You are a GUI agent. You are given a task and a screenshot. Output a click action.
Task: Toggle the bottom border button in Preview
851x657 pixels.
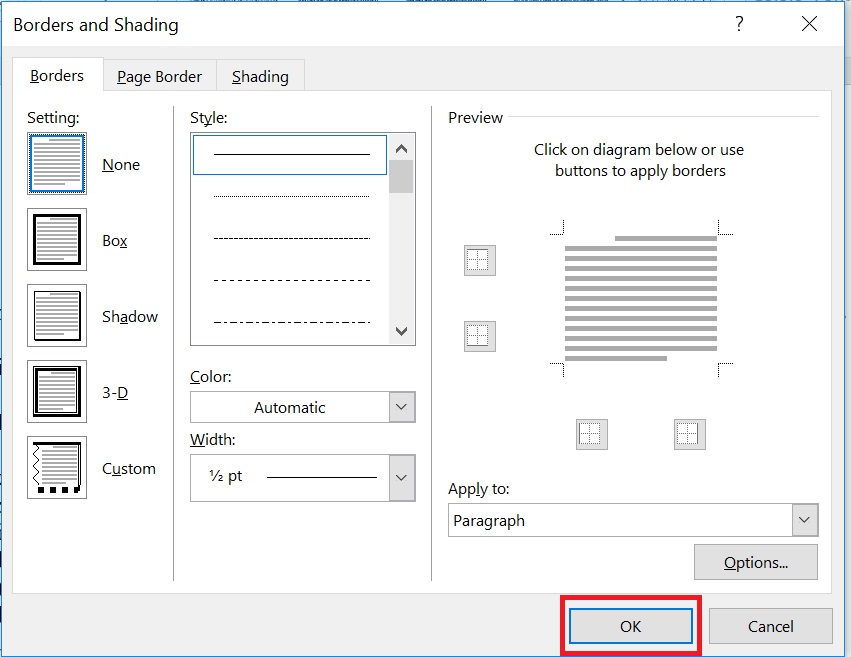[480, 336]
